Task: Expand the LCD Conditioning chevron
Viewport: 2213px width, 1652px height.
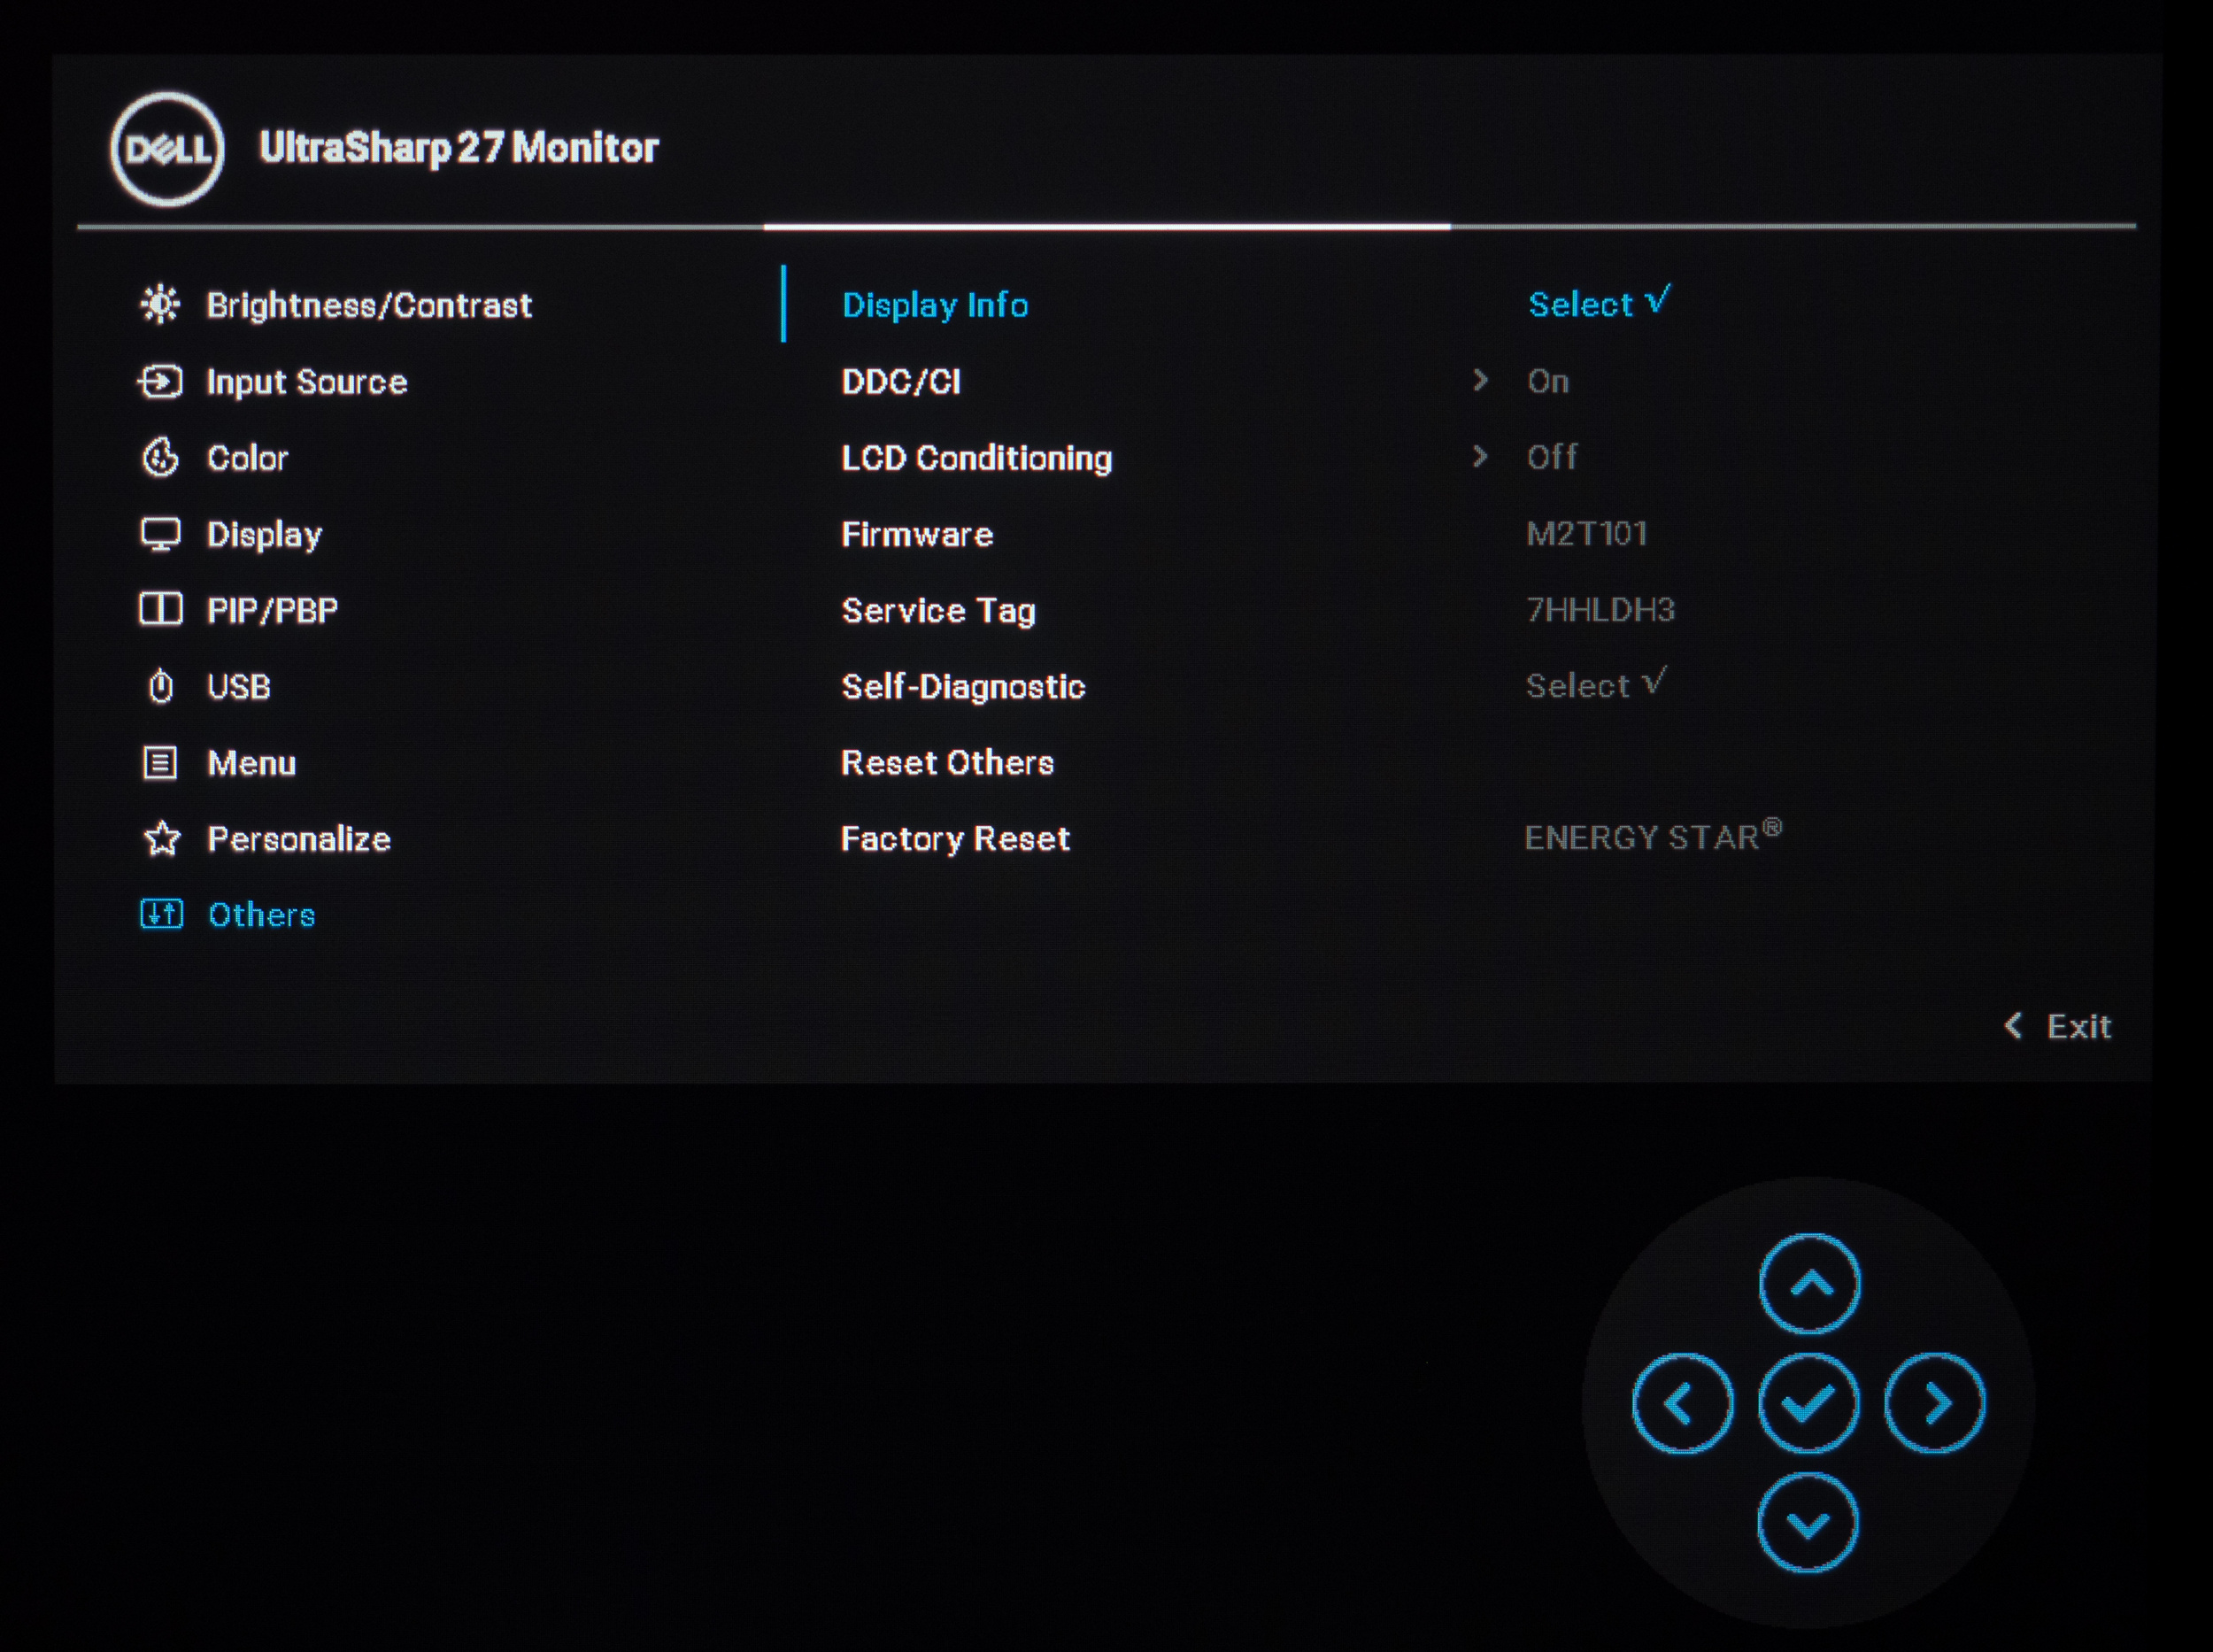Action: (1480, 457)
